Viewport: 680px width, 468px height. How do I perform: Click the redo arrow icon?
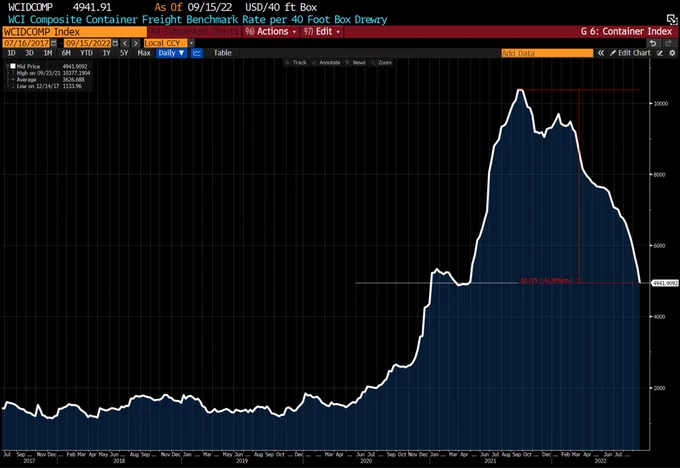click(x=668, y=43)
